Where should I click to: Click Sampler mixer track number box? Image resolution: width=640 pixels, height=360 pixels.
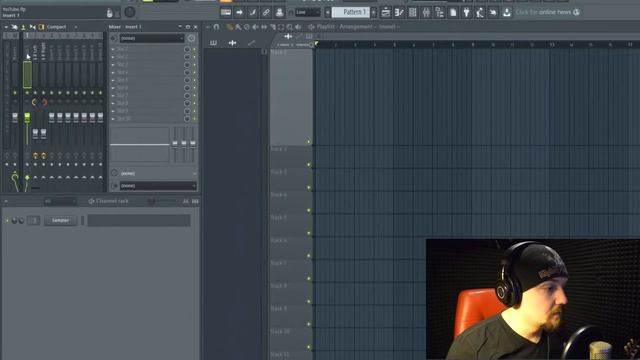(34, 220)
